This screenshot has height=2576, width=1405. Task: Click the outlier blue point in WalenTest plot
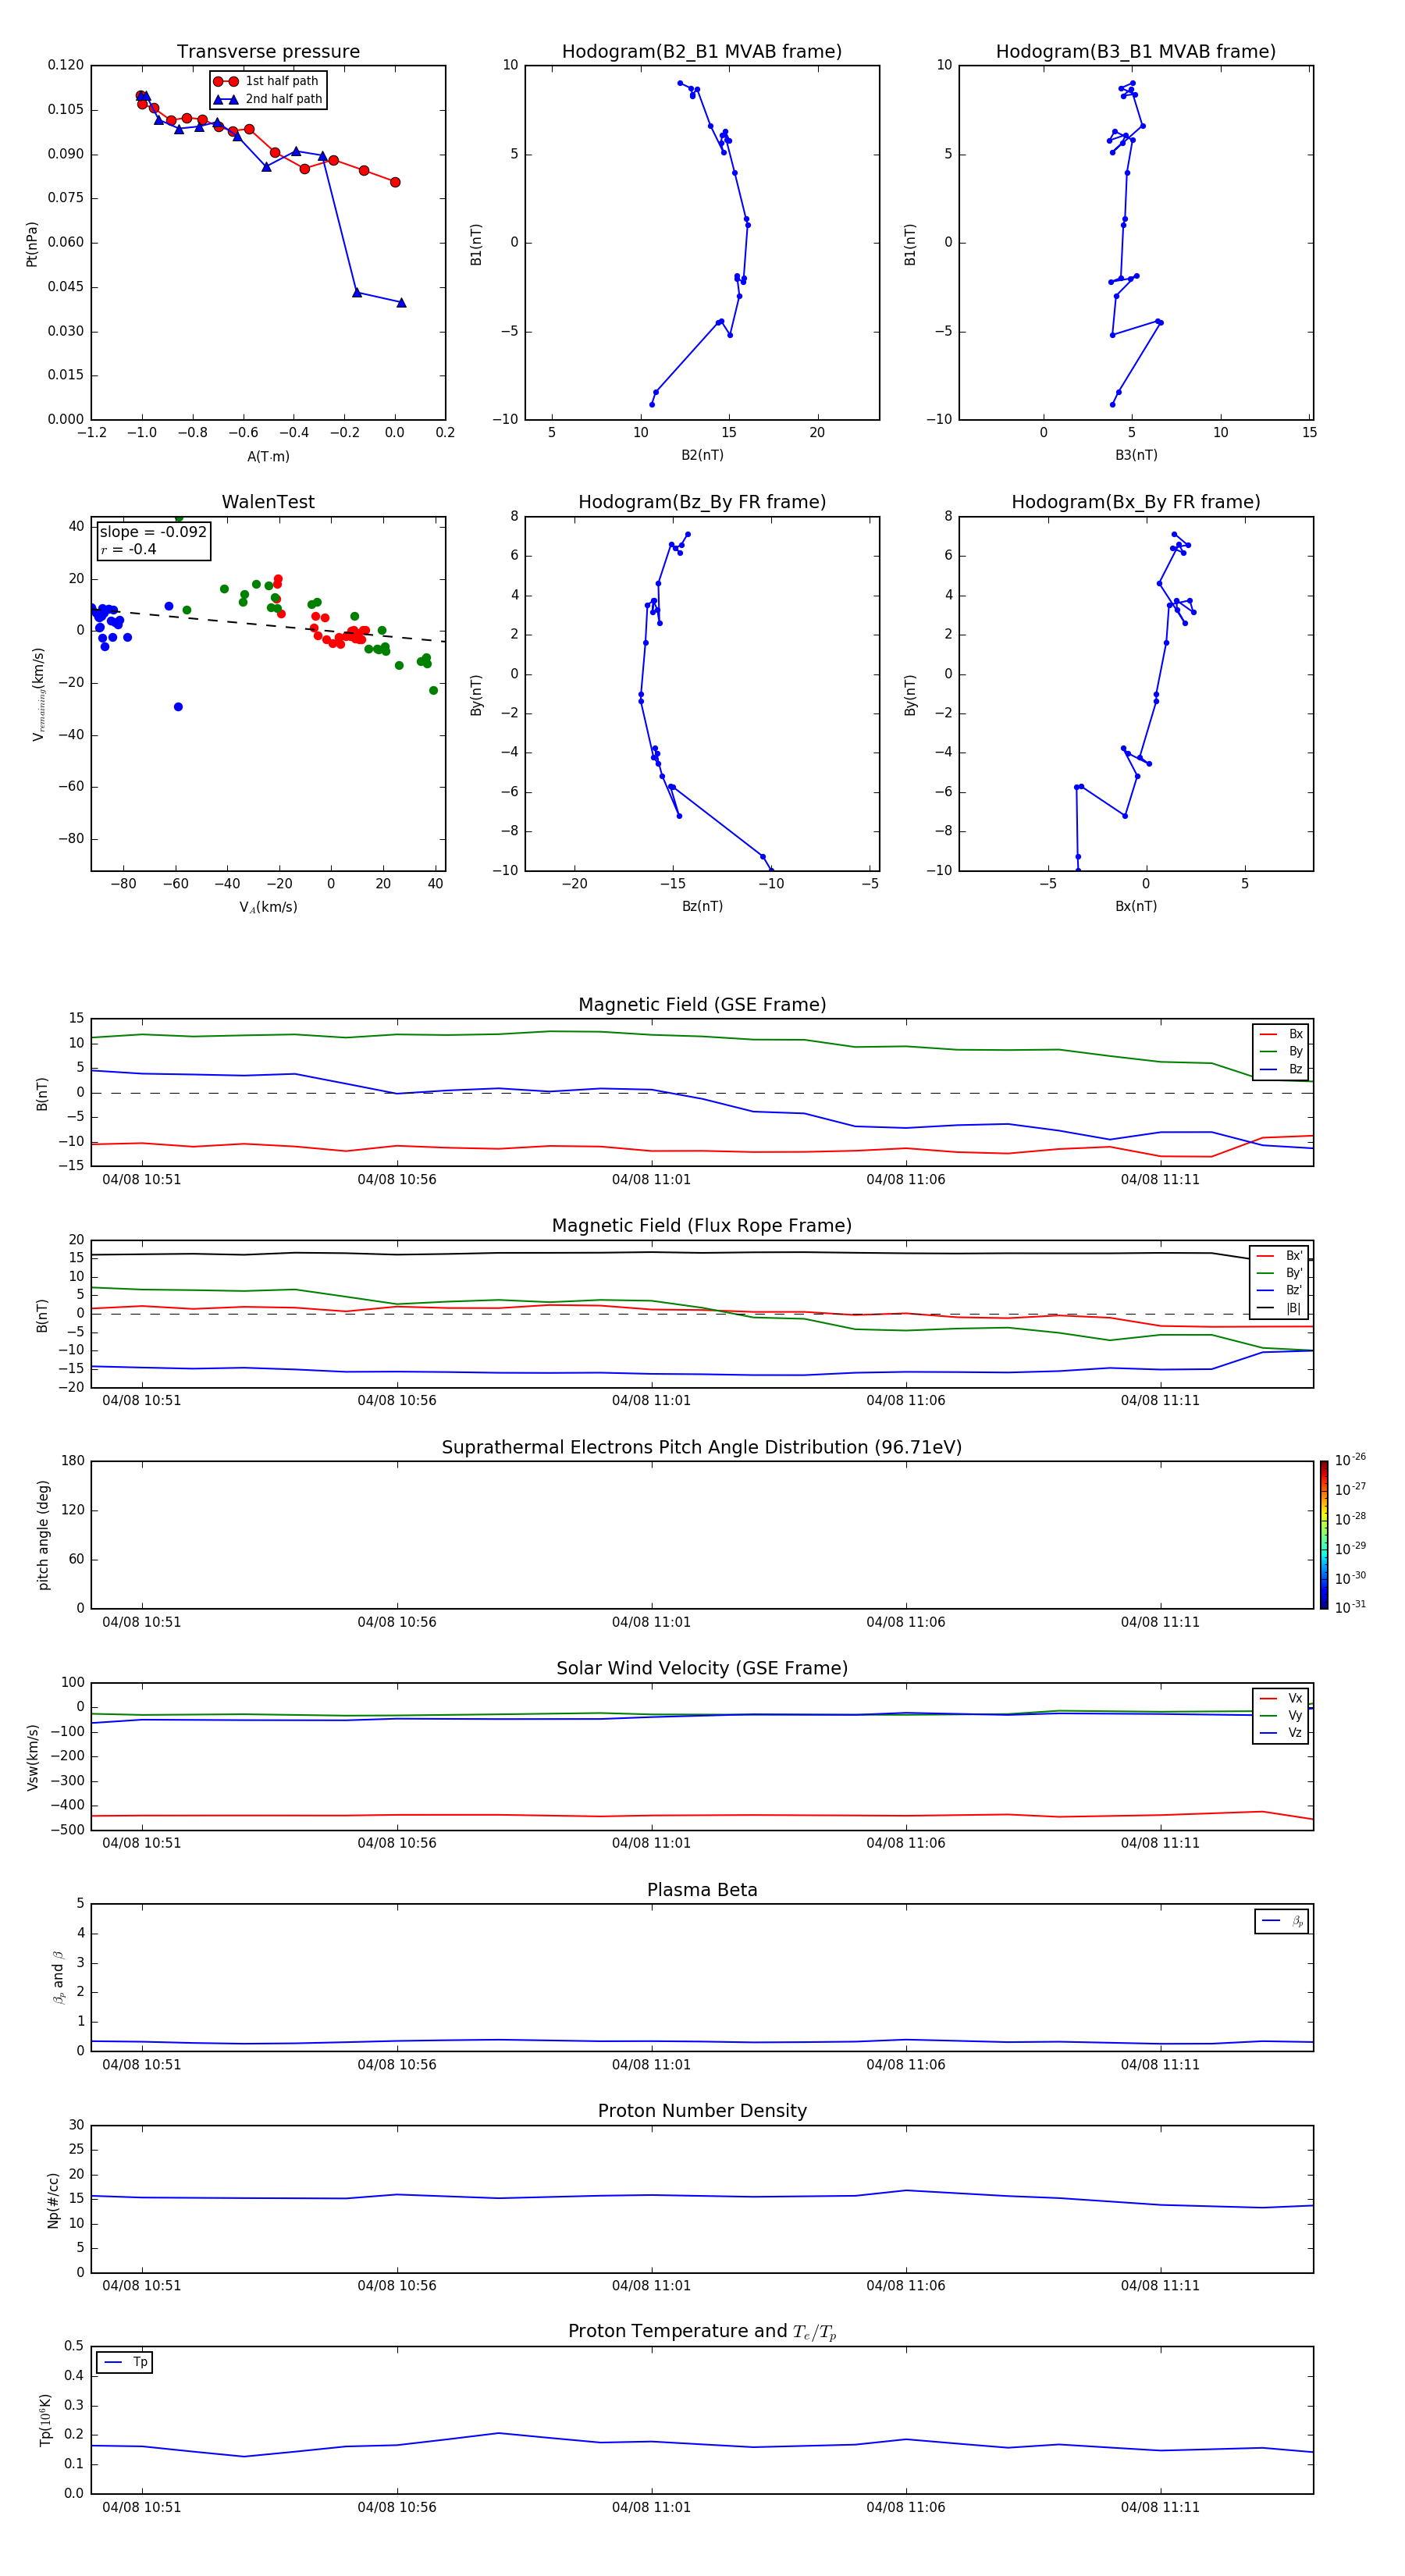coord(178,707)
